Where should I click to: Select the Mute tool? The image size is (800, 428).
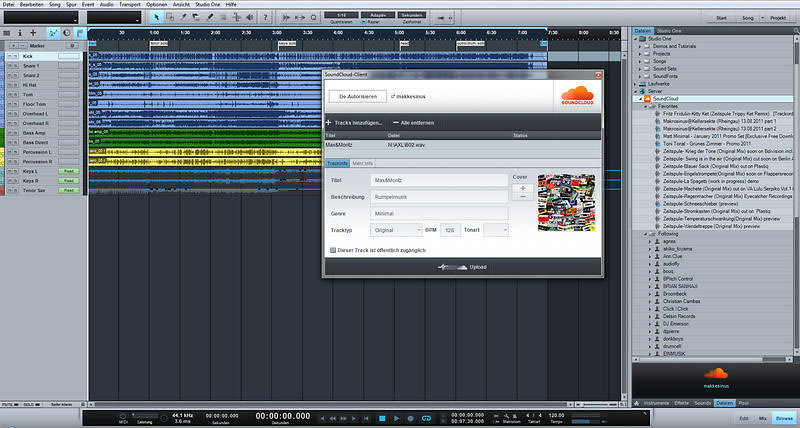[223, 17]
